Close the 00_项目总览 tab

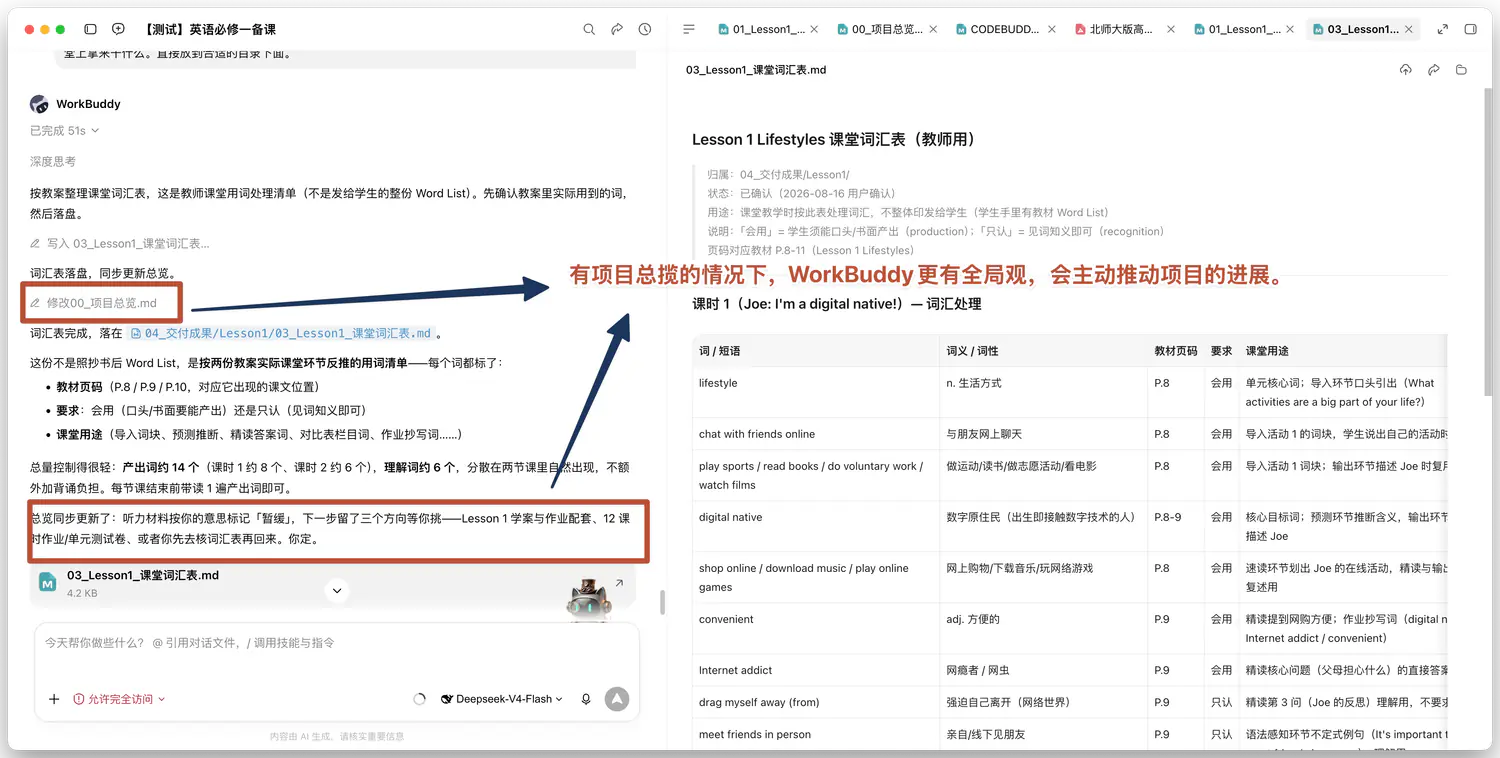pos(933,29)
